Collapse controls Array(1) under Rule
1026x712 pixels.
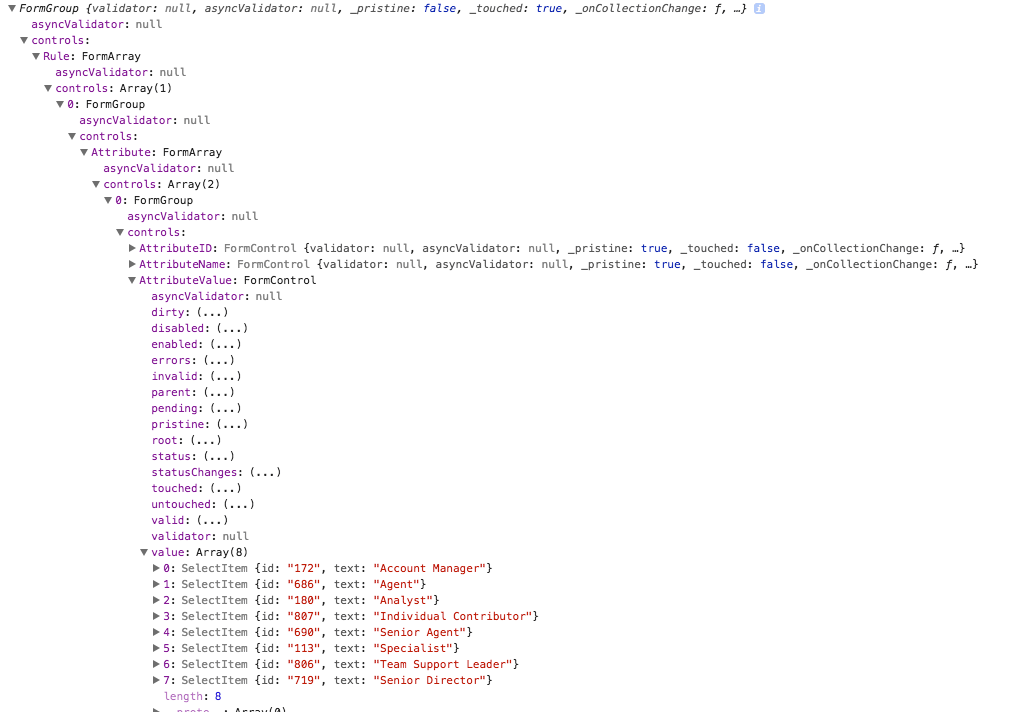pos(49,88)
